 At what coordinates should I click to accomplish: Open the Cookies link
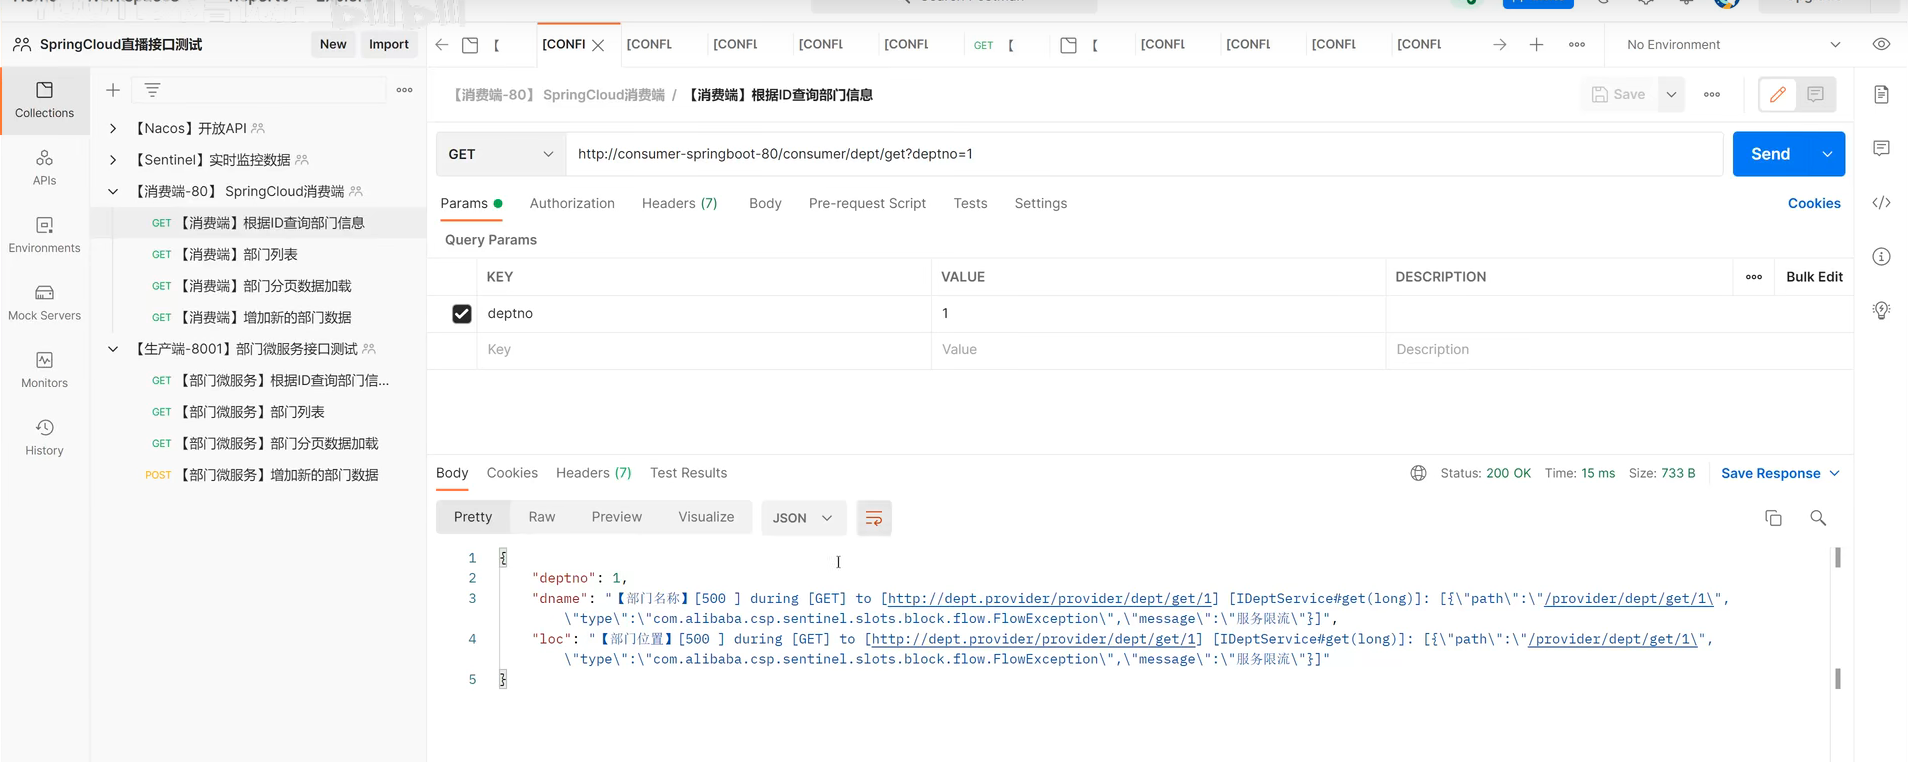coord(1814,203)
